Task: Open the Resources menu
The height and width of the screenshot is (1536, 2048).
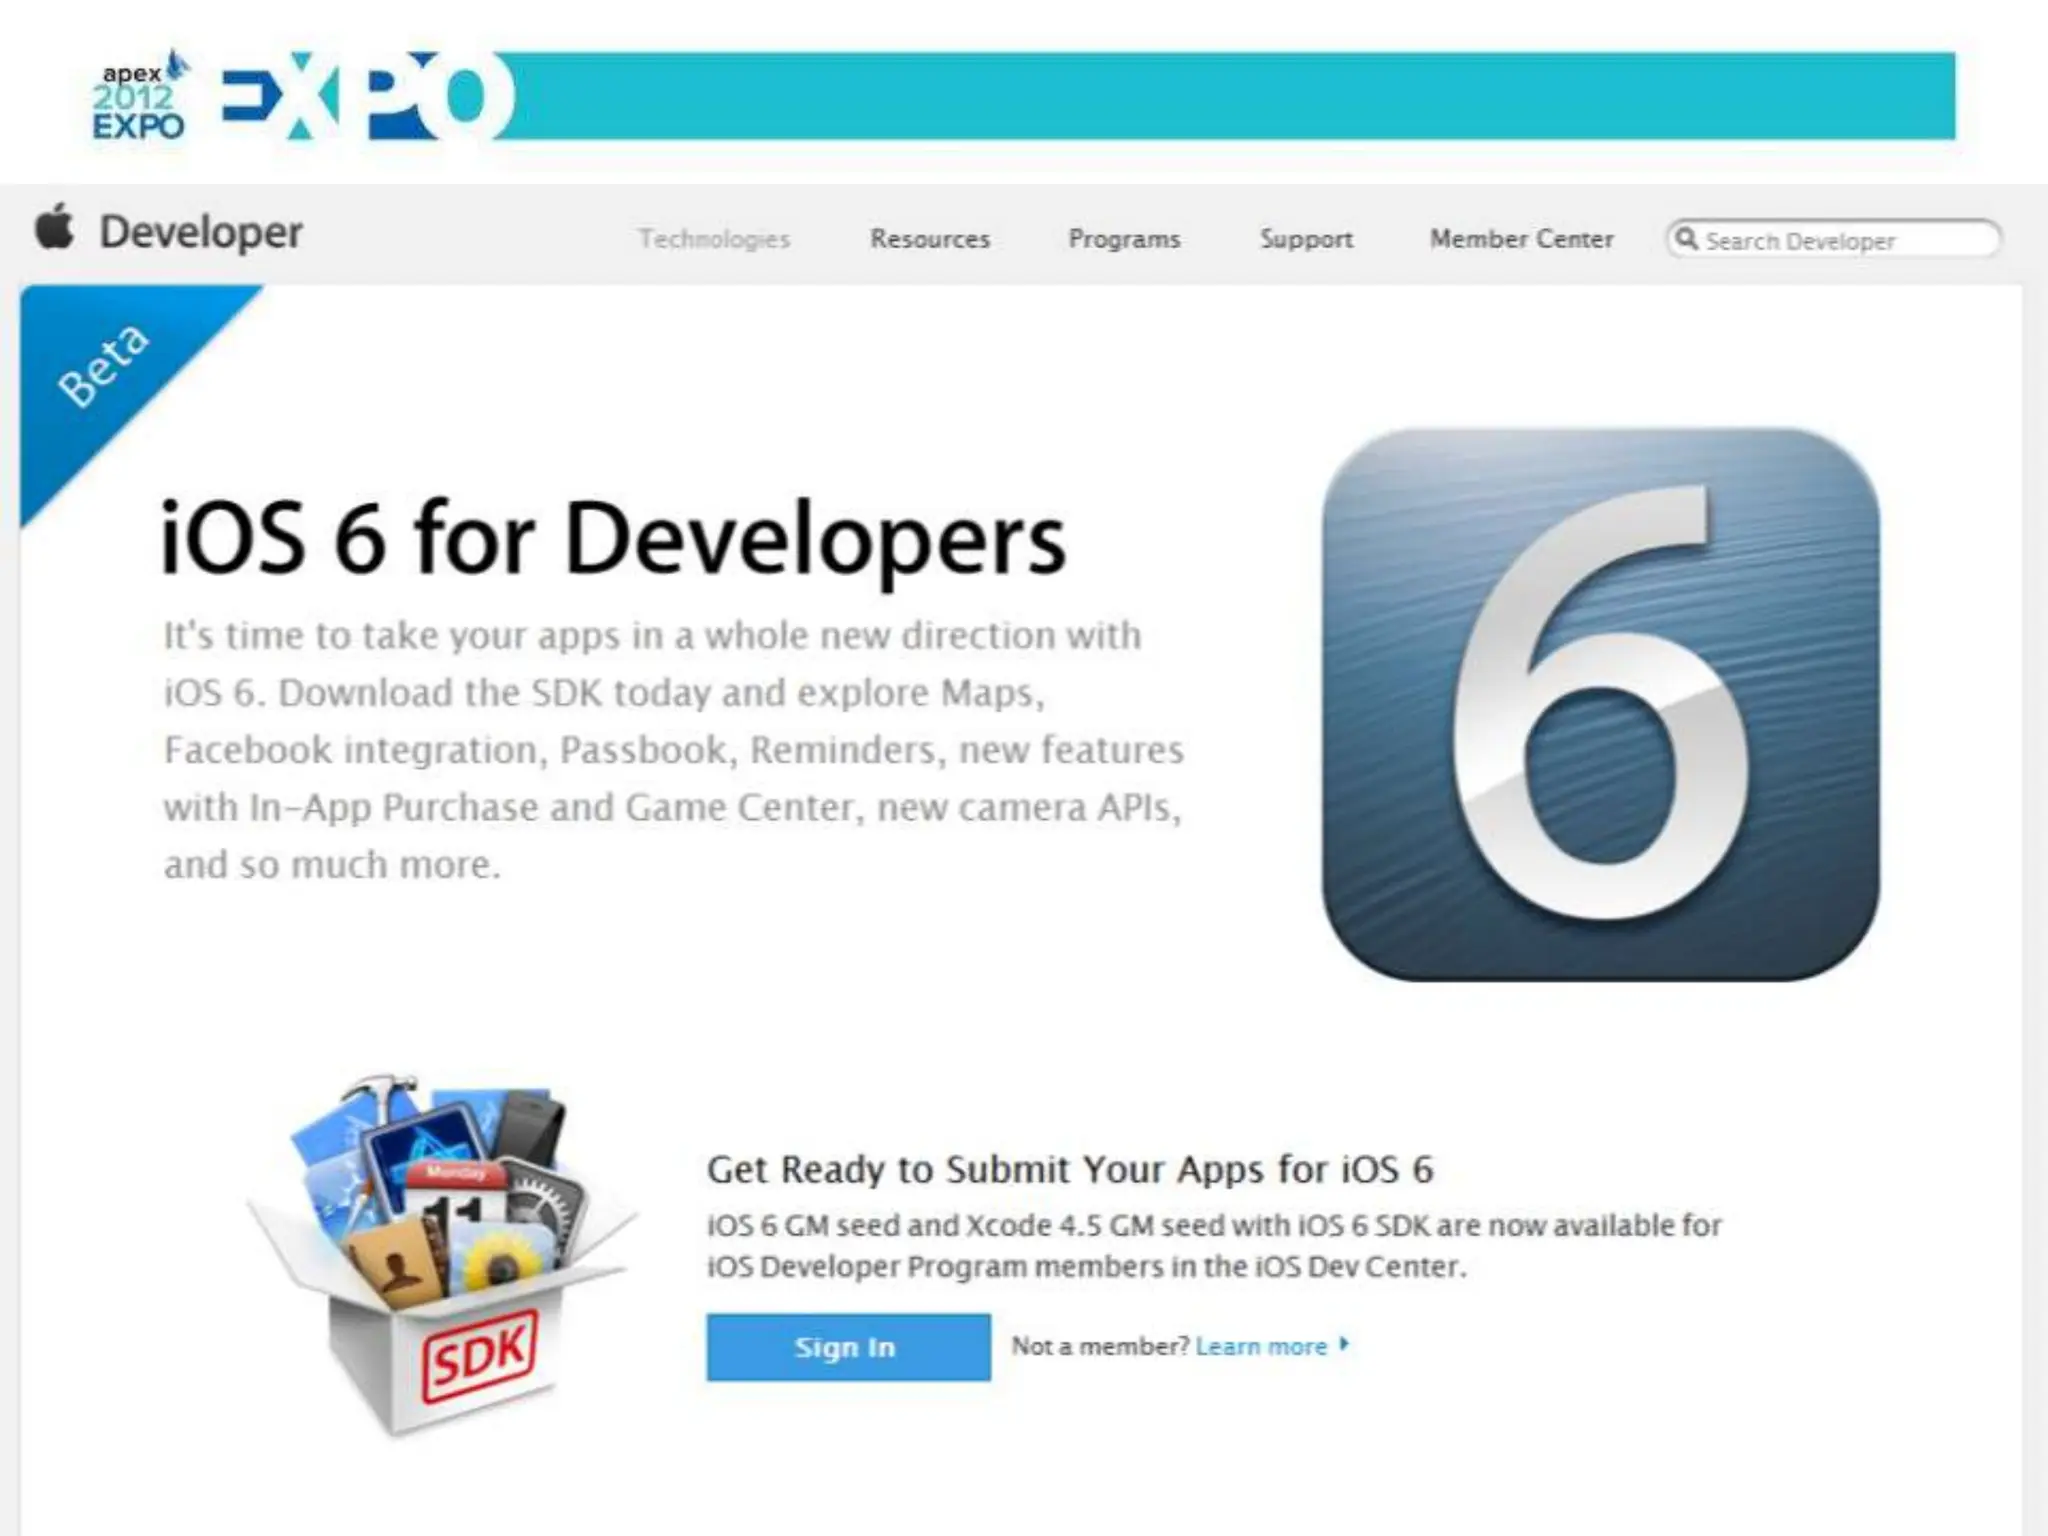Action: tap(929, 239)
